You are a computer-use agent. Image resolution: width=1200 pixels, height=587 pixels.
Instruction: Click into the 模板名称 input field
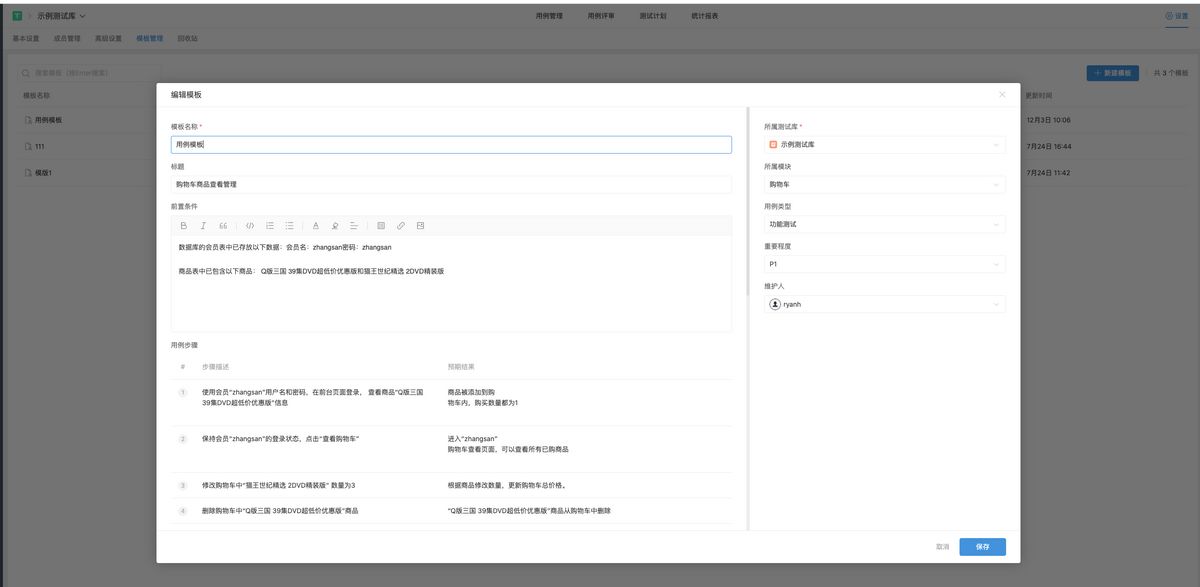(451, 145)
